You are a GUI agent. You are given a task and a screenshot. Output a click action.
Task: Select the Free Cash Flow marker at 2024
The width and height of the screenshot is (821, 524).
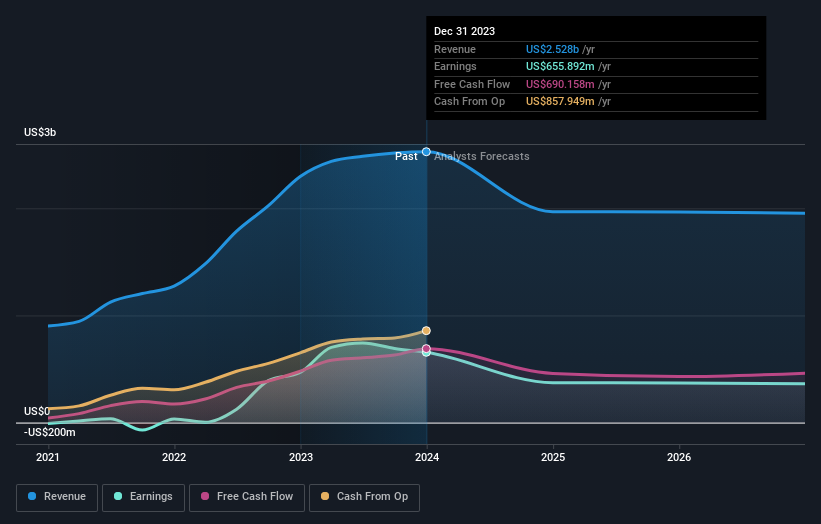pos(426,349)
